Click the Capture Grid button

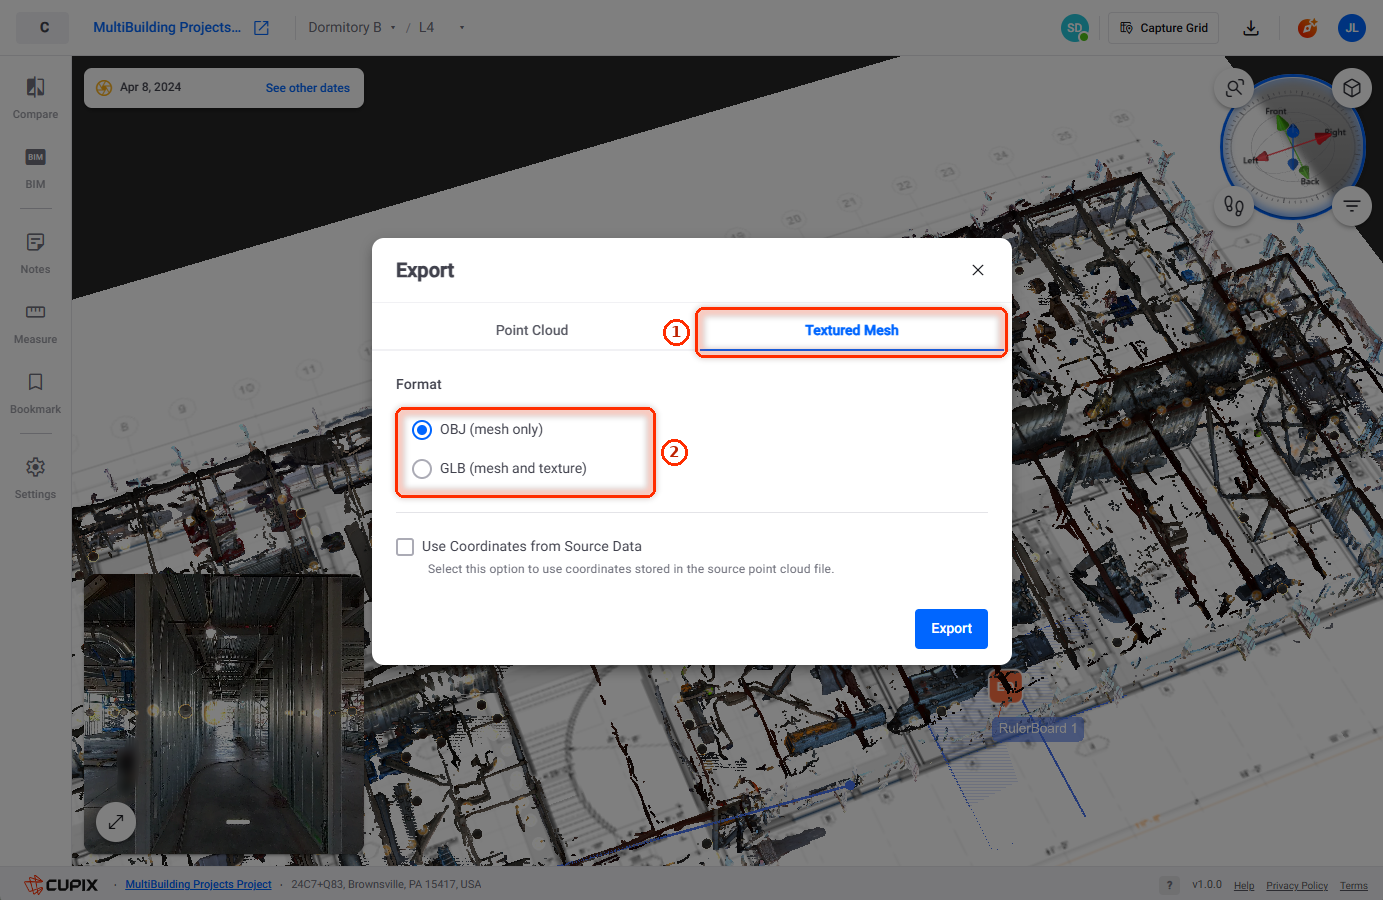pos(1164,28)
